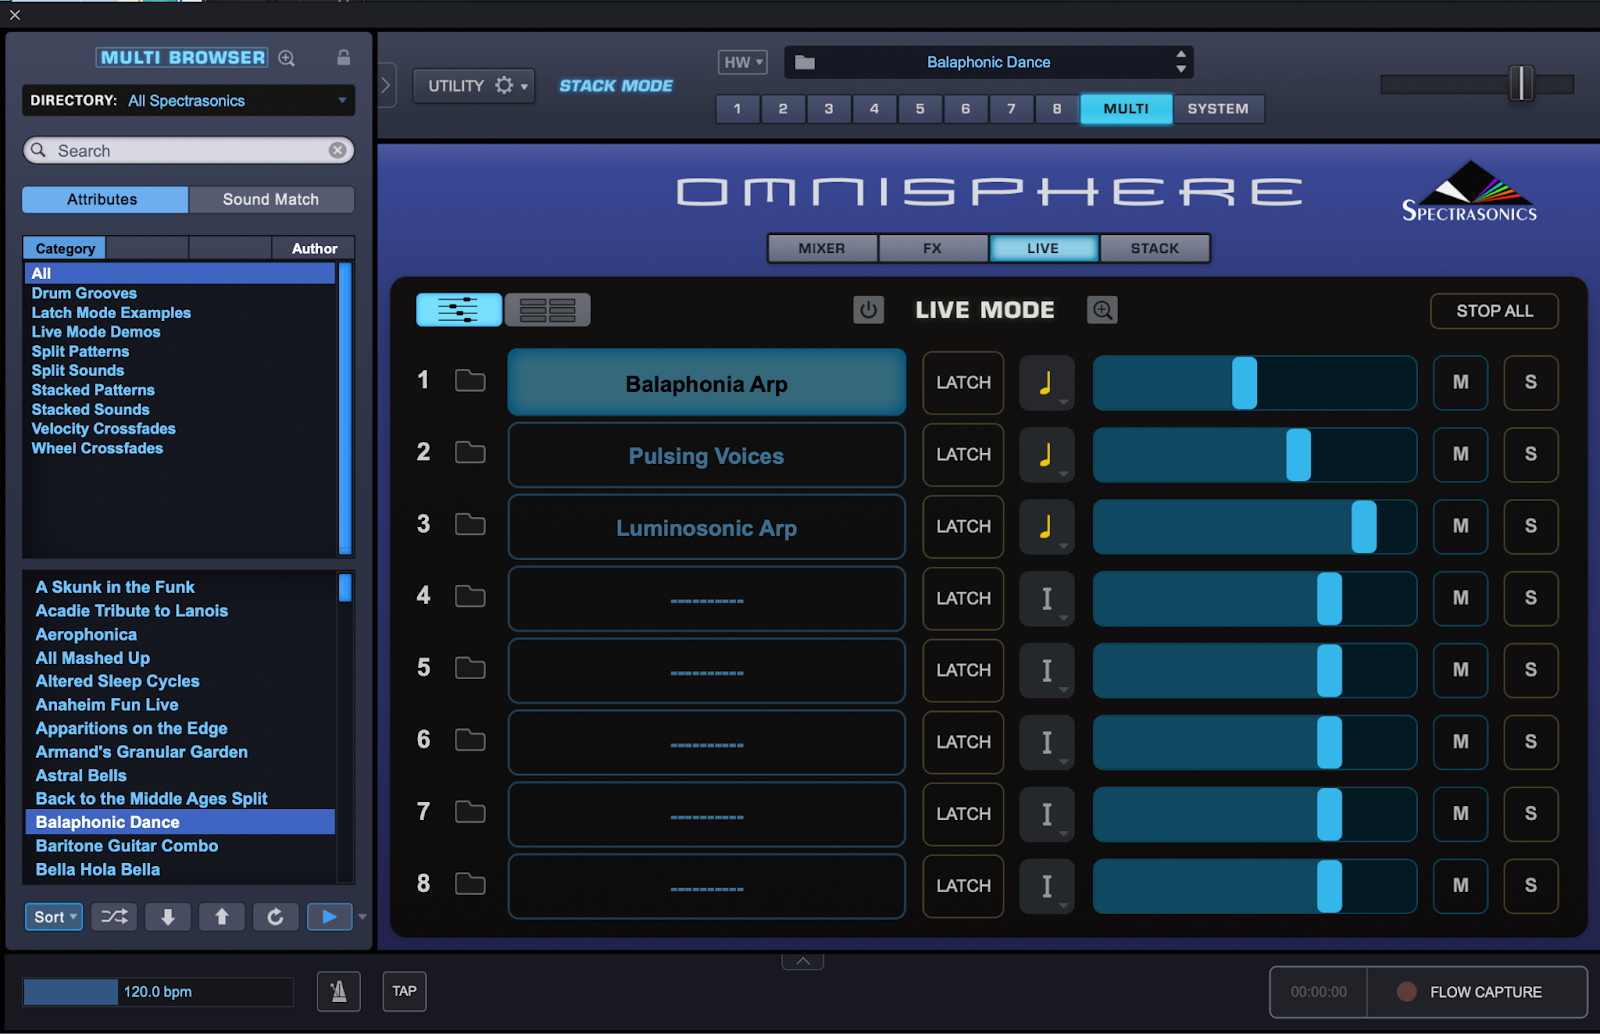Switch to the Stack tab
Screen dimensions: 1600x1034
coord(1155,248)
